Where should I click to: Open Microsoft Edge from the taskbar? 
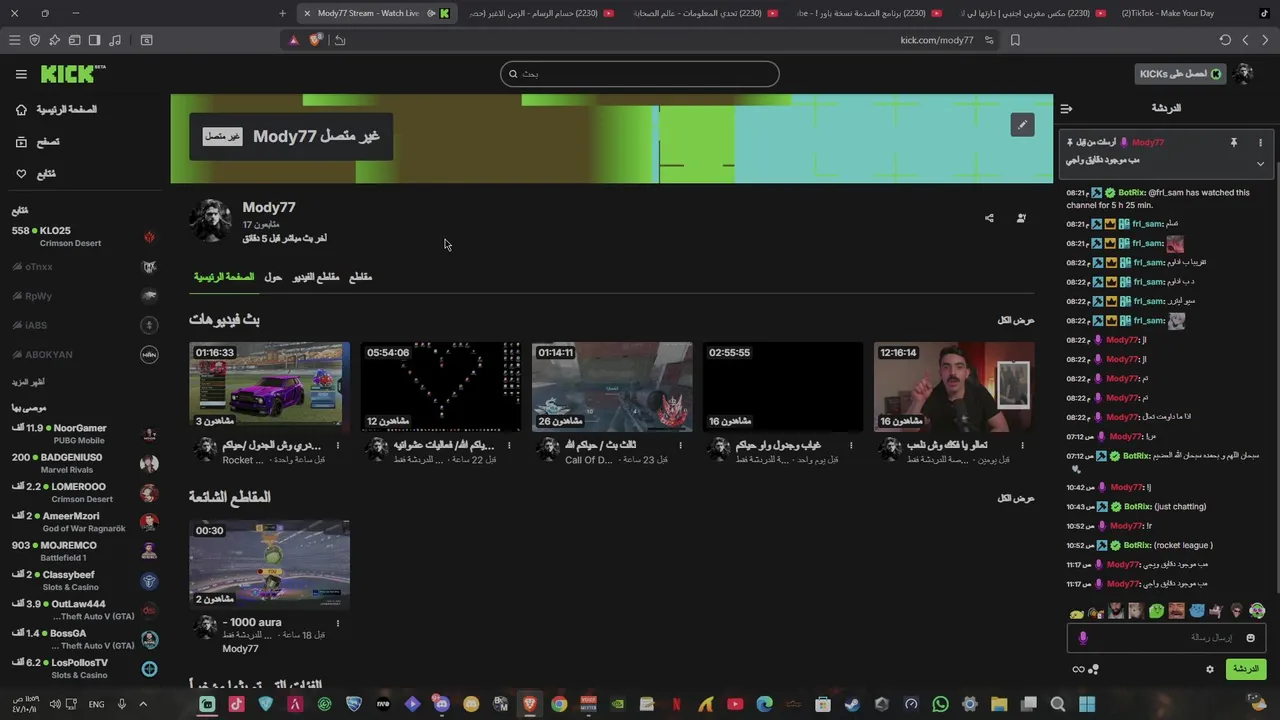(765, 704)
